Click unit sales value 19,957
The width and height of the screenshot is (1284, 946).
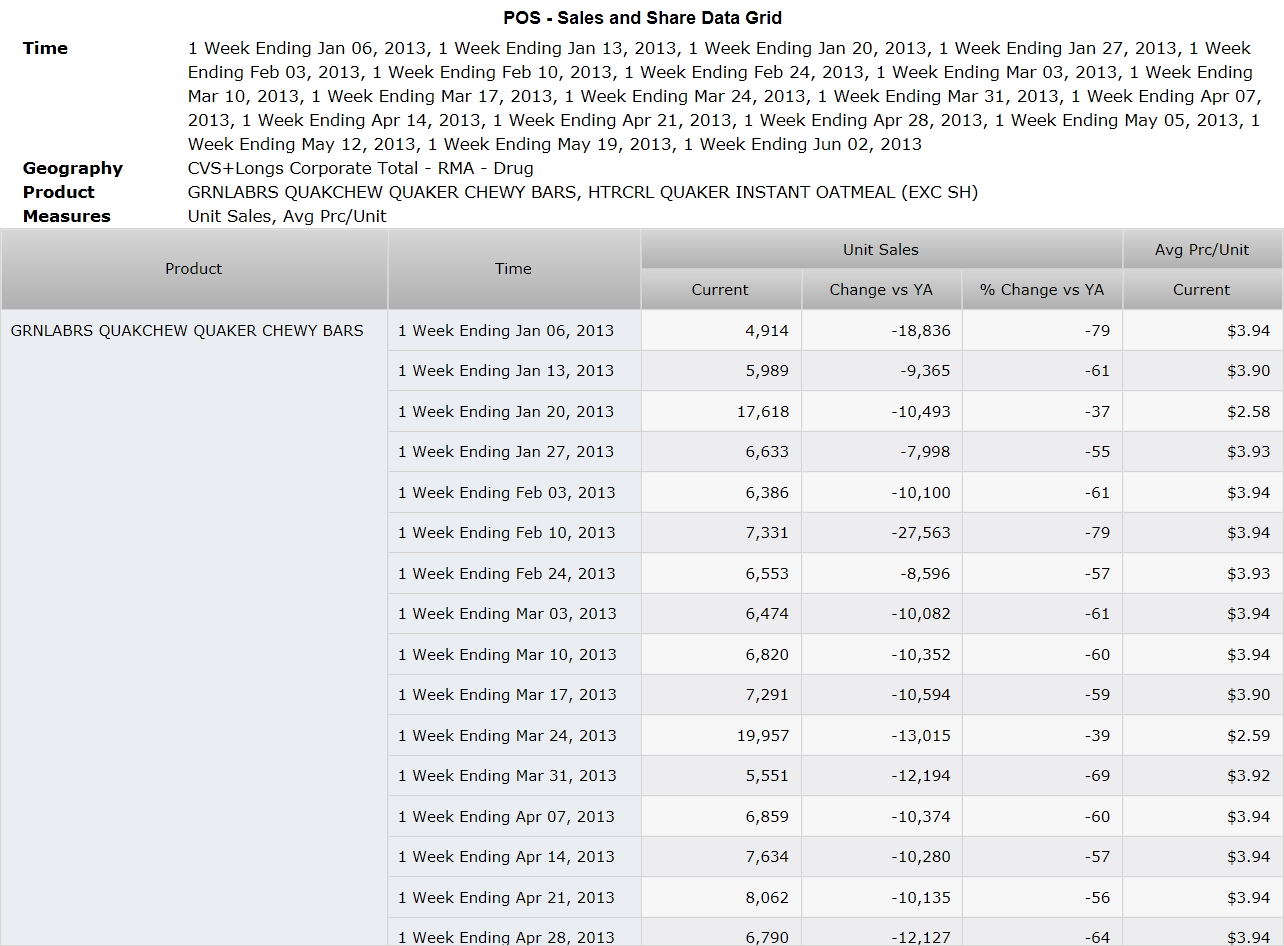(763, 736)
